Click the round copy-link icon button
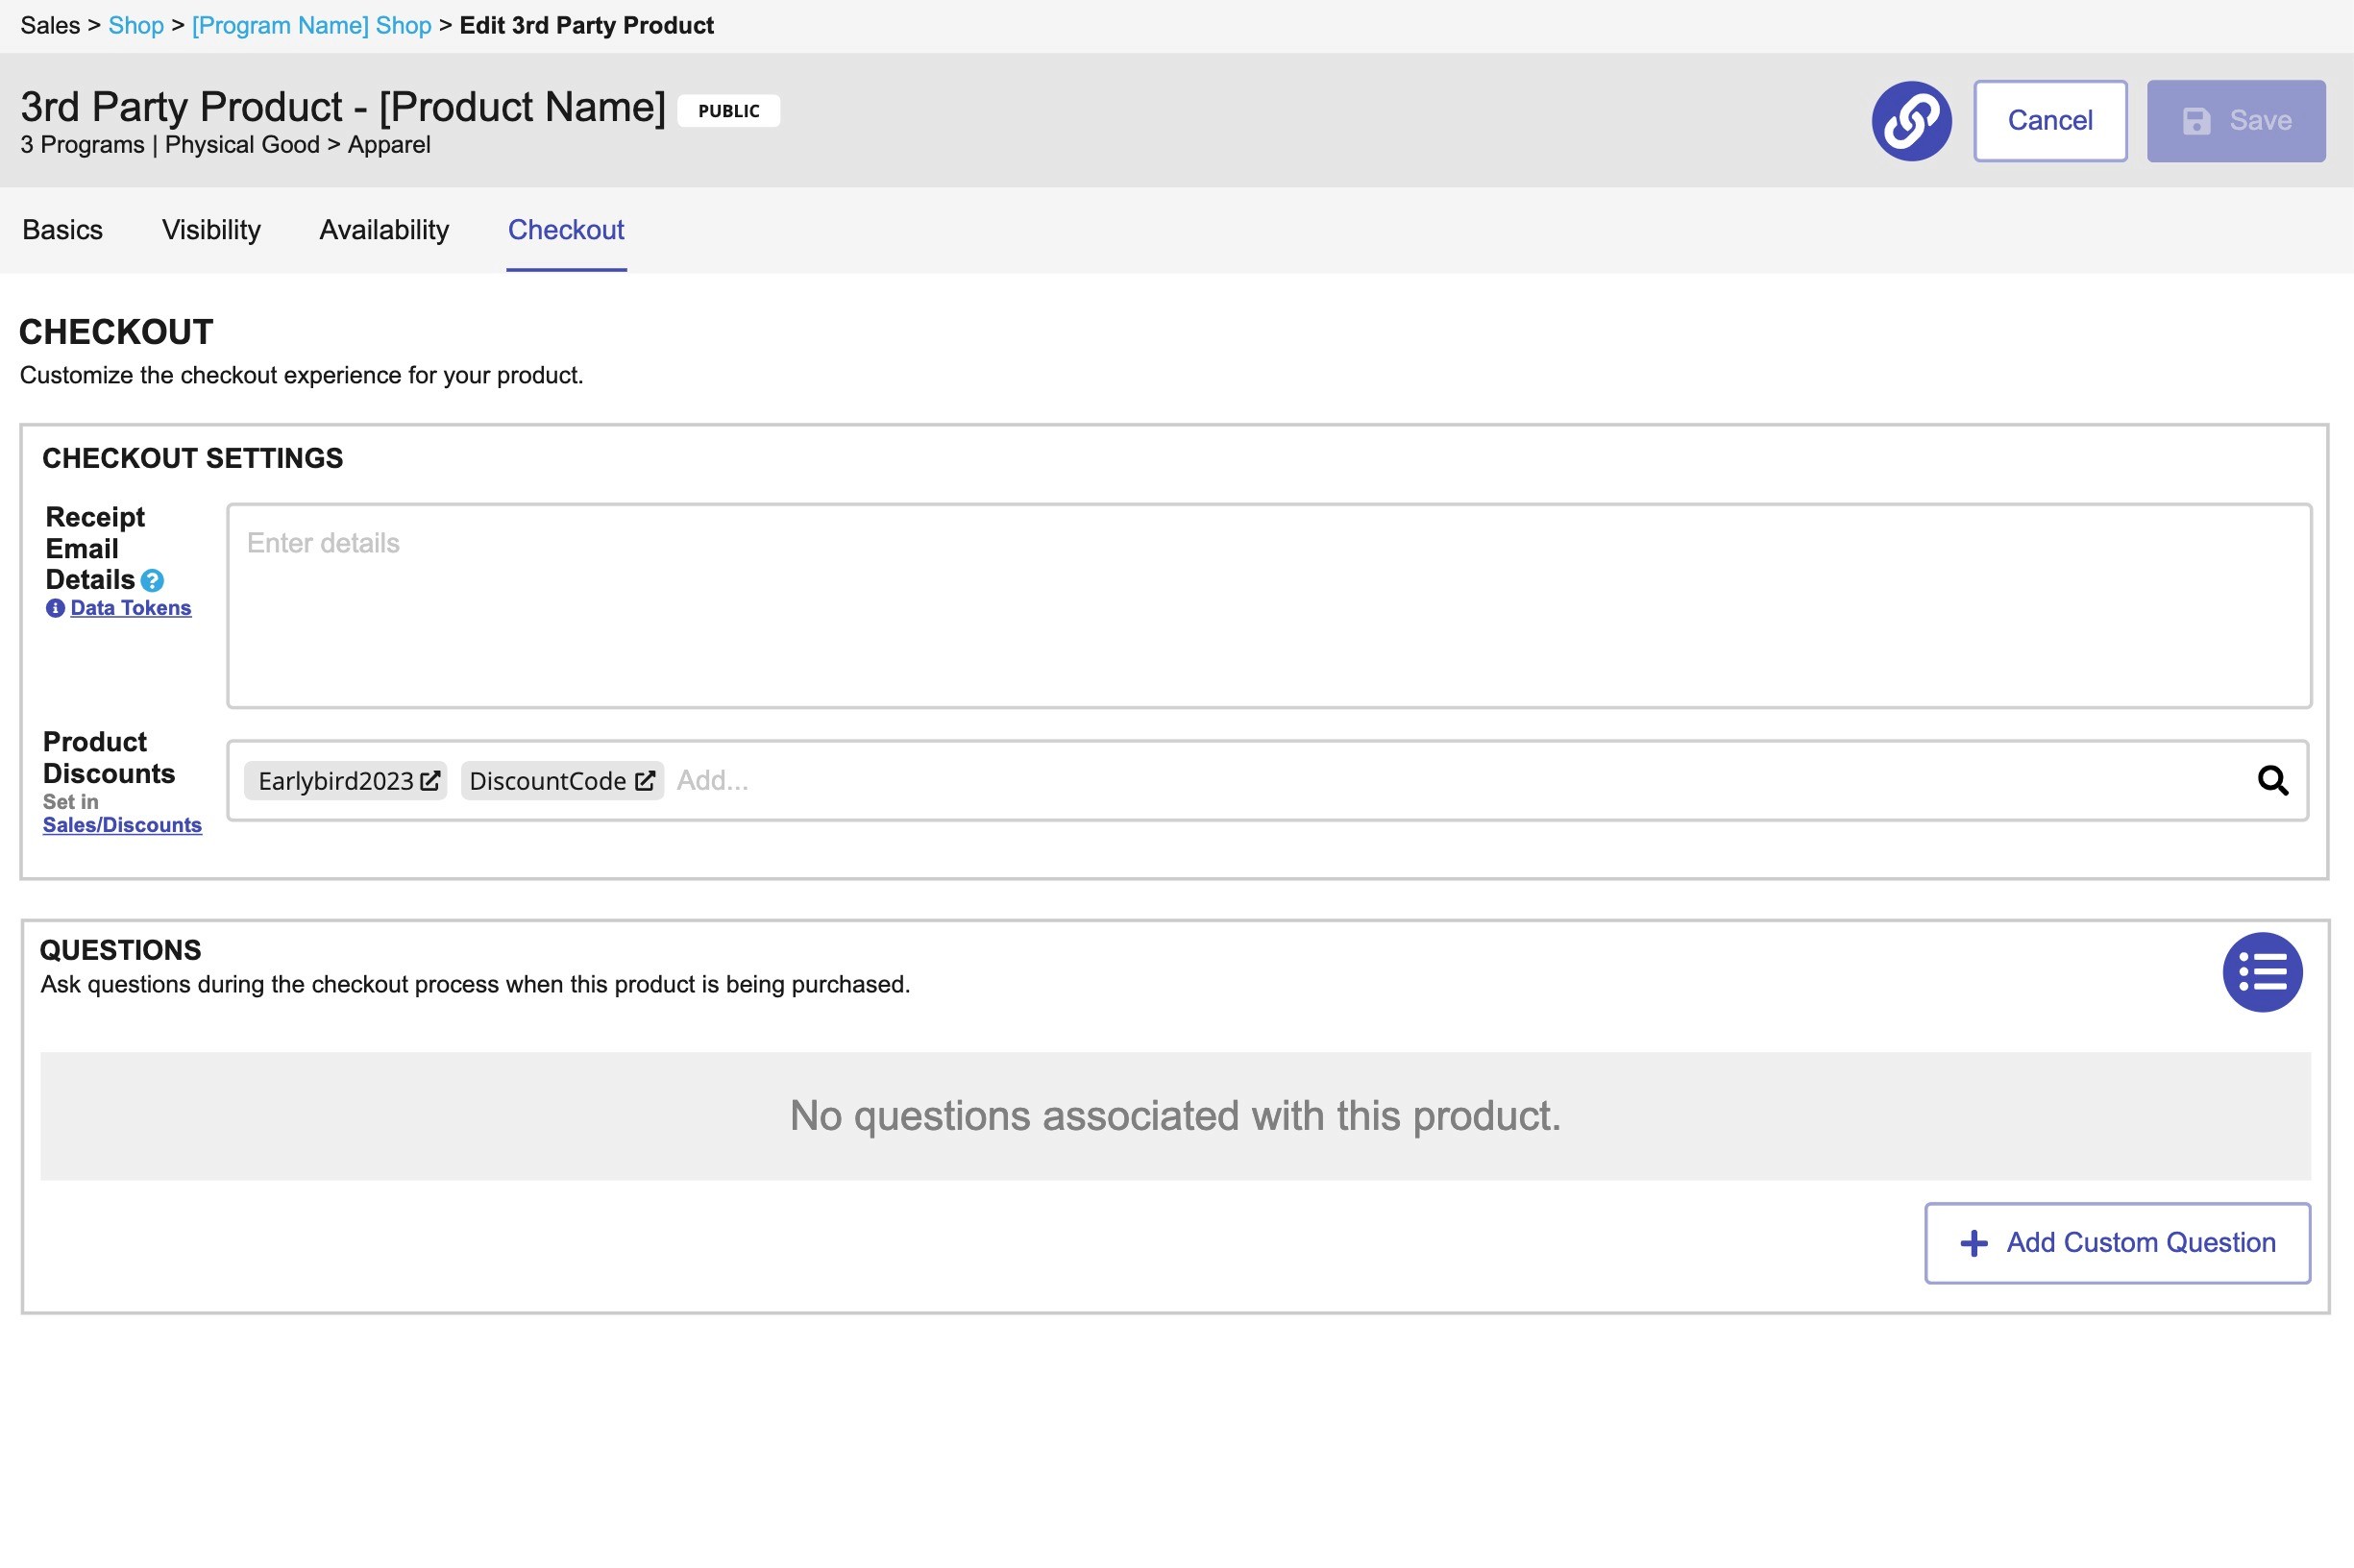The height and width of the screenshot is (1568, 2354). point(1910,121)
